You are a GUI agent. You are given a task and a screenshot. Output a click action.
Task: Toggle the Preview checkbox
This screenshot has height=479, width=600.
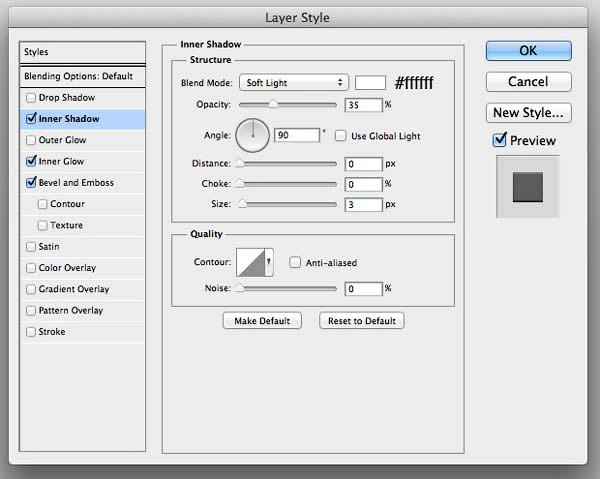coord(499,140)
